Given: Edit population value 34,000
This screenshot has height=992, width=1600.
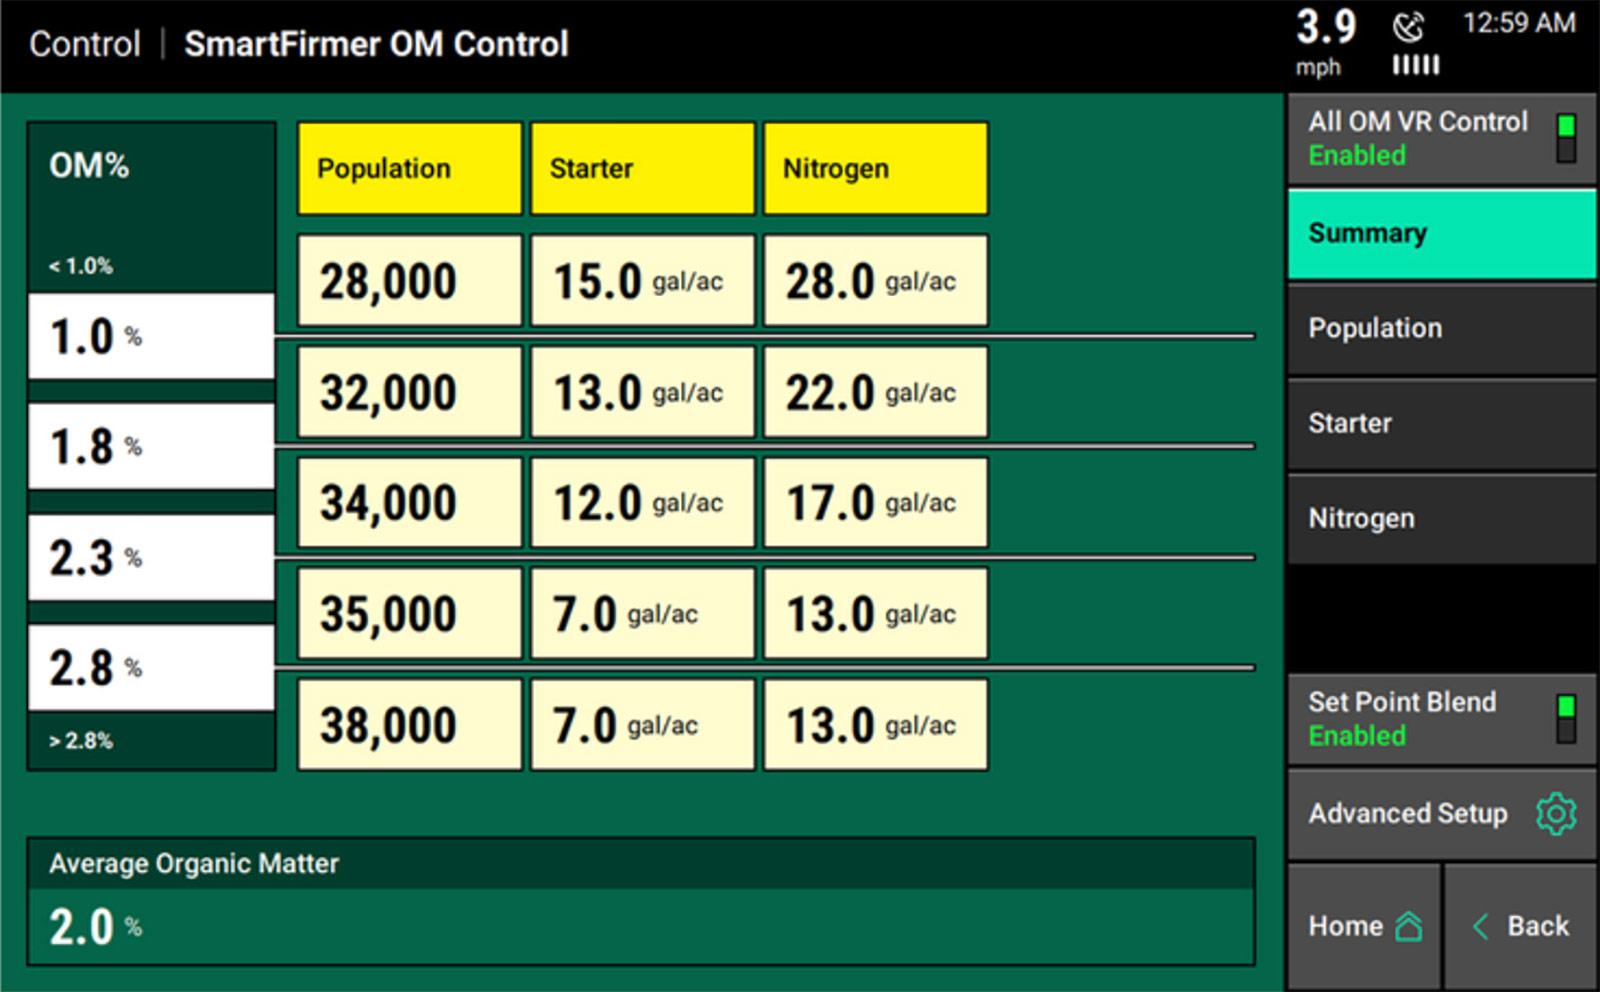Looking at the screenshot, I should (410, 502).
